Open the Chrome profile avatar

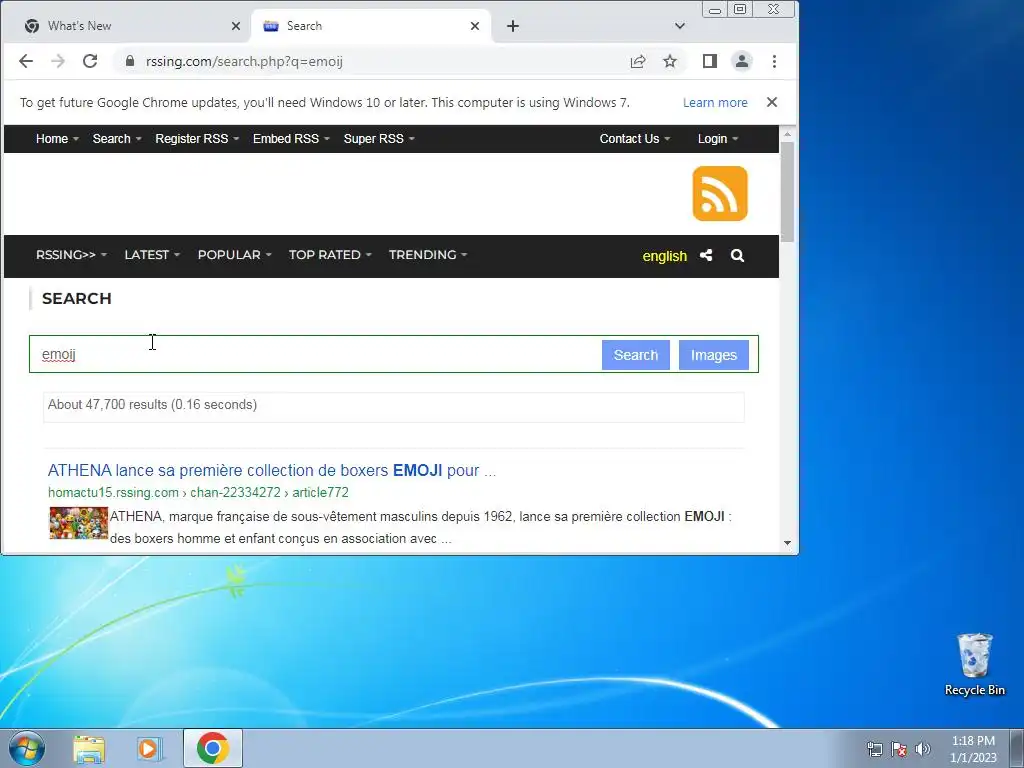point(742,61)
